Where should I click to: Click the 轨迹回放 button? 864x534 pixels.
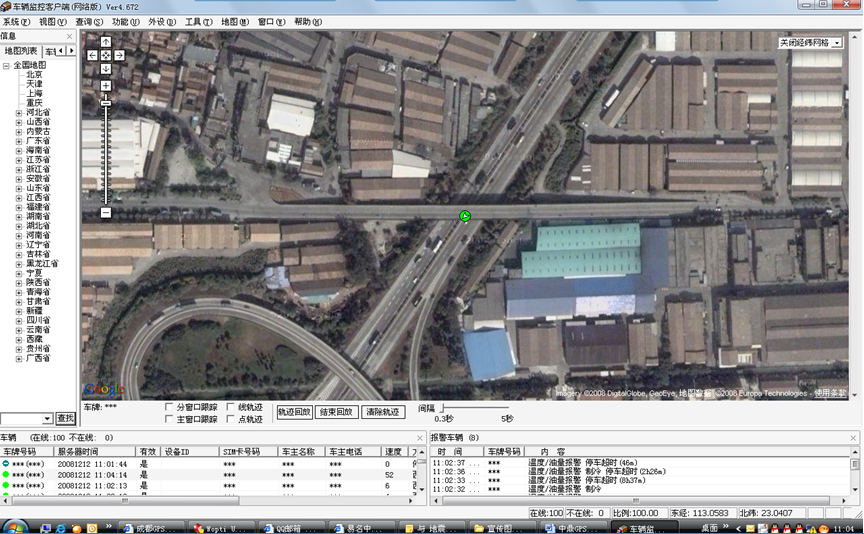pos(293,412)
